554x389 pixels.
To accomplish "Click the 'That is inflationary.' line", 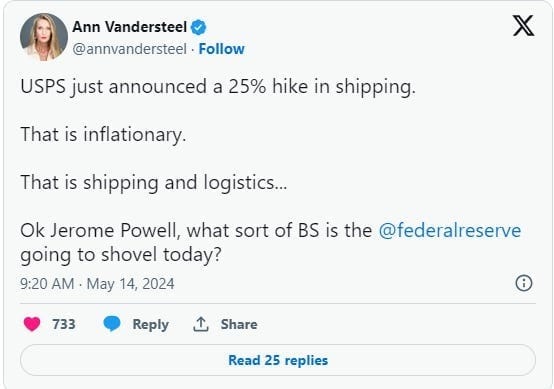I will [x=103, y=135].
